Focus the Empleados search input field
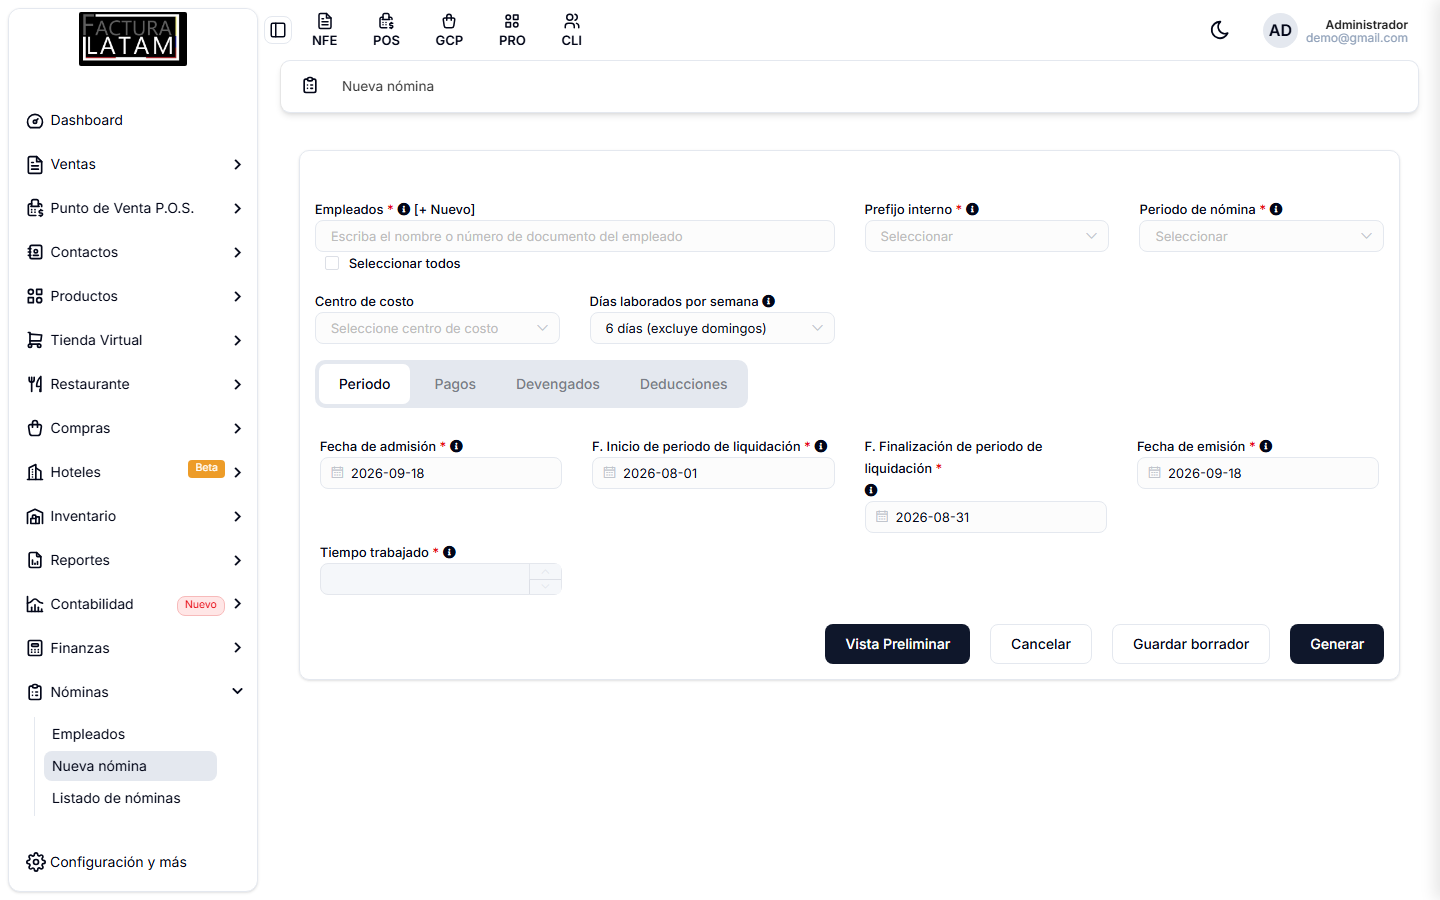Viewport: 1440px width, 900px height. pyautogui.click(x=575, y=236)
